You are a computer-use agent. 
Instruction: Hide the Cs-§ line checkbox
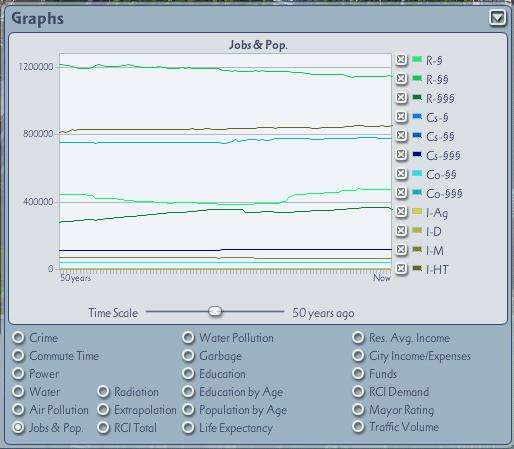point(401,117)
